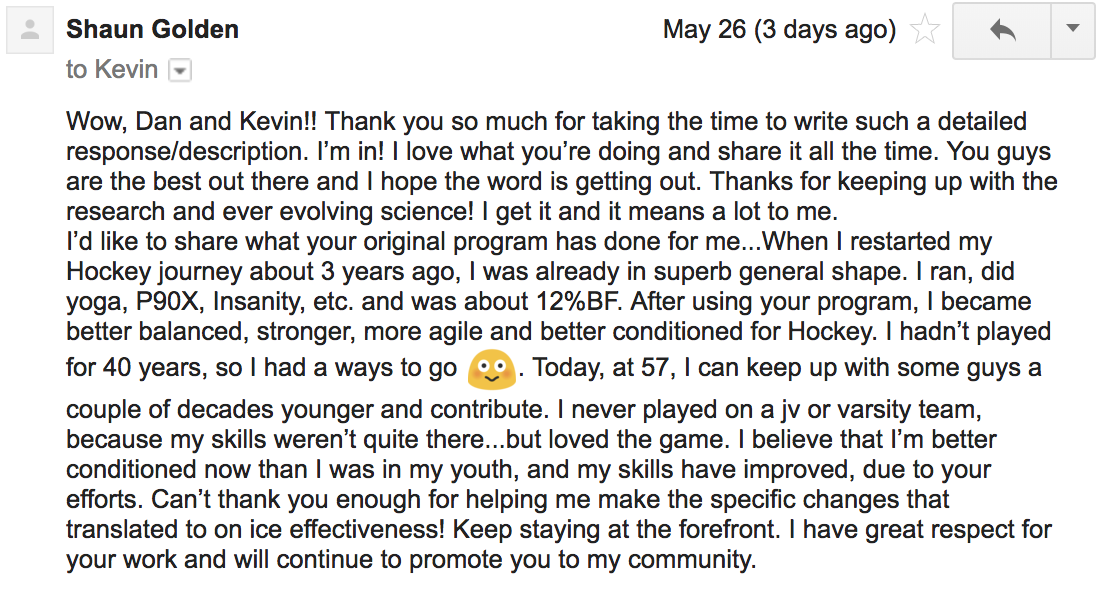Image resolution: width=1104 pixels, height=594 pixels.
Task: Place cursor on "Today, at 57" text
Action: coord(600,367)
